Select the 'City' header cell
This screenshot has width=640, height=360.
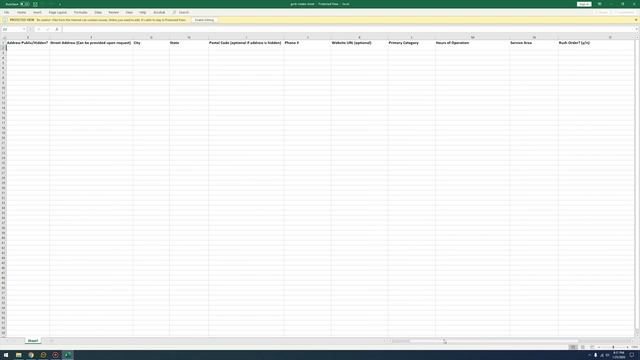tap(151, 43)
